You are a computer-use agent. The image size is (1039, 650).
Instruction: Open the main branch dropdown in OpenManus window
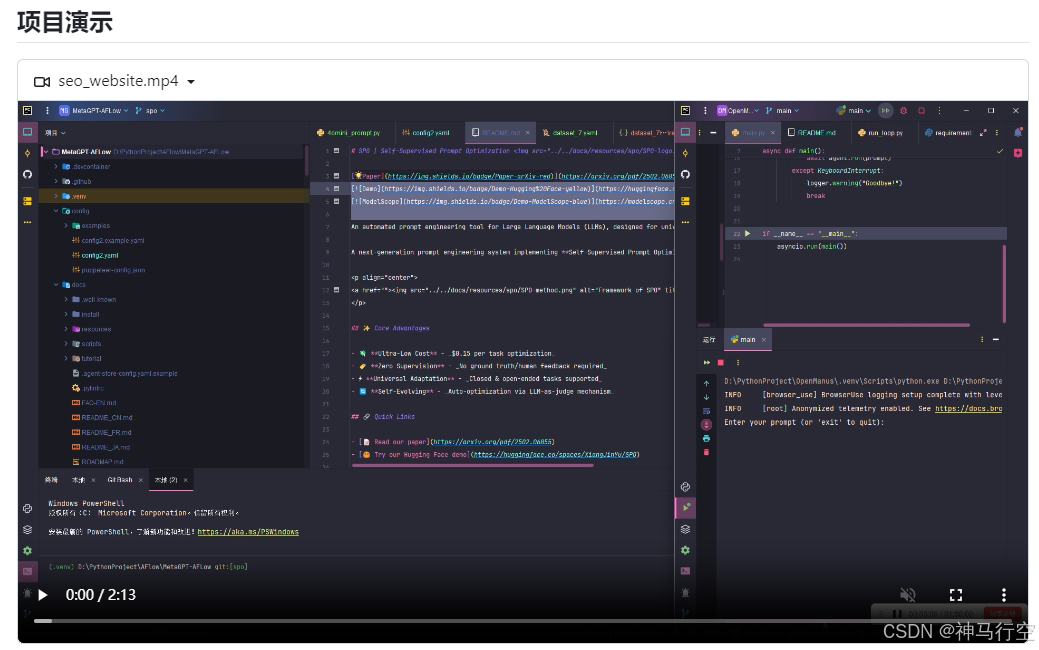(783, 111)
